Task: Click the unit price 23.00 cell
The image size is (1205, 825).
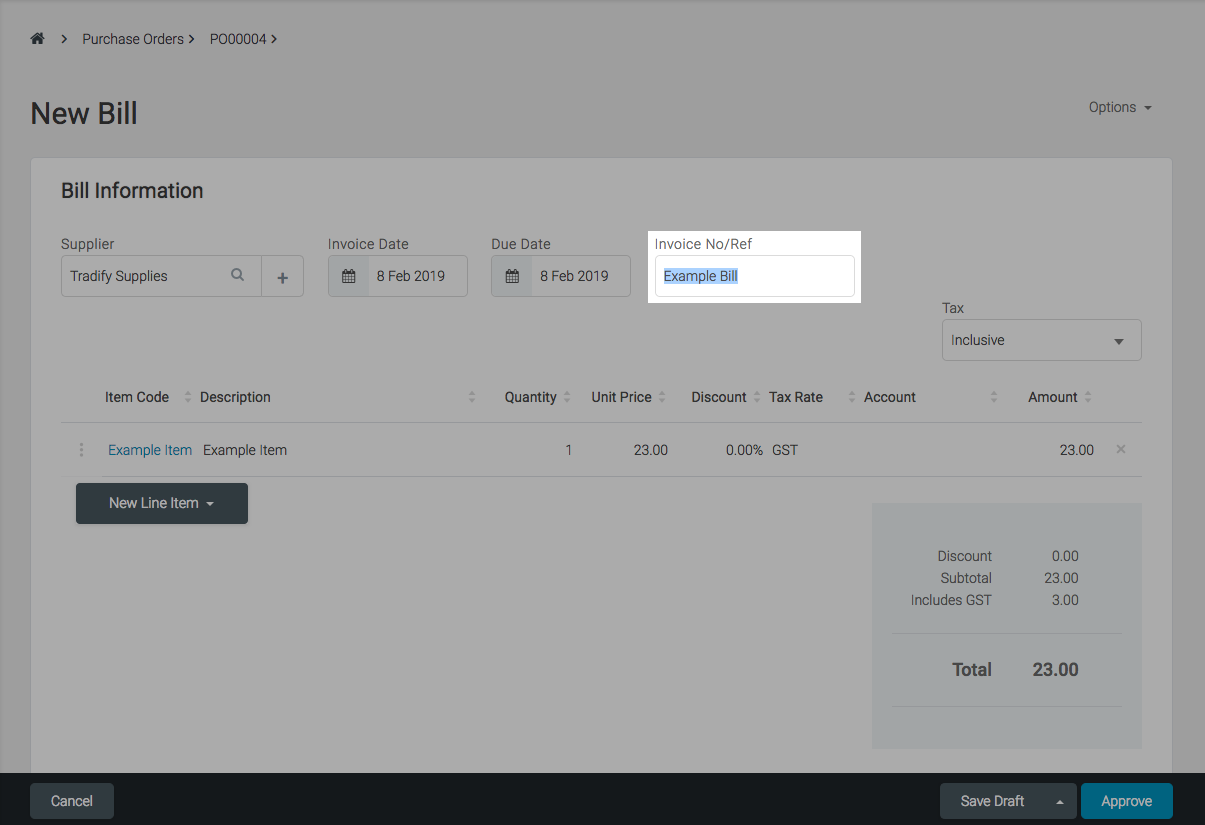Action: pyautogui.click(x=651, y=450)
